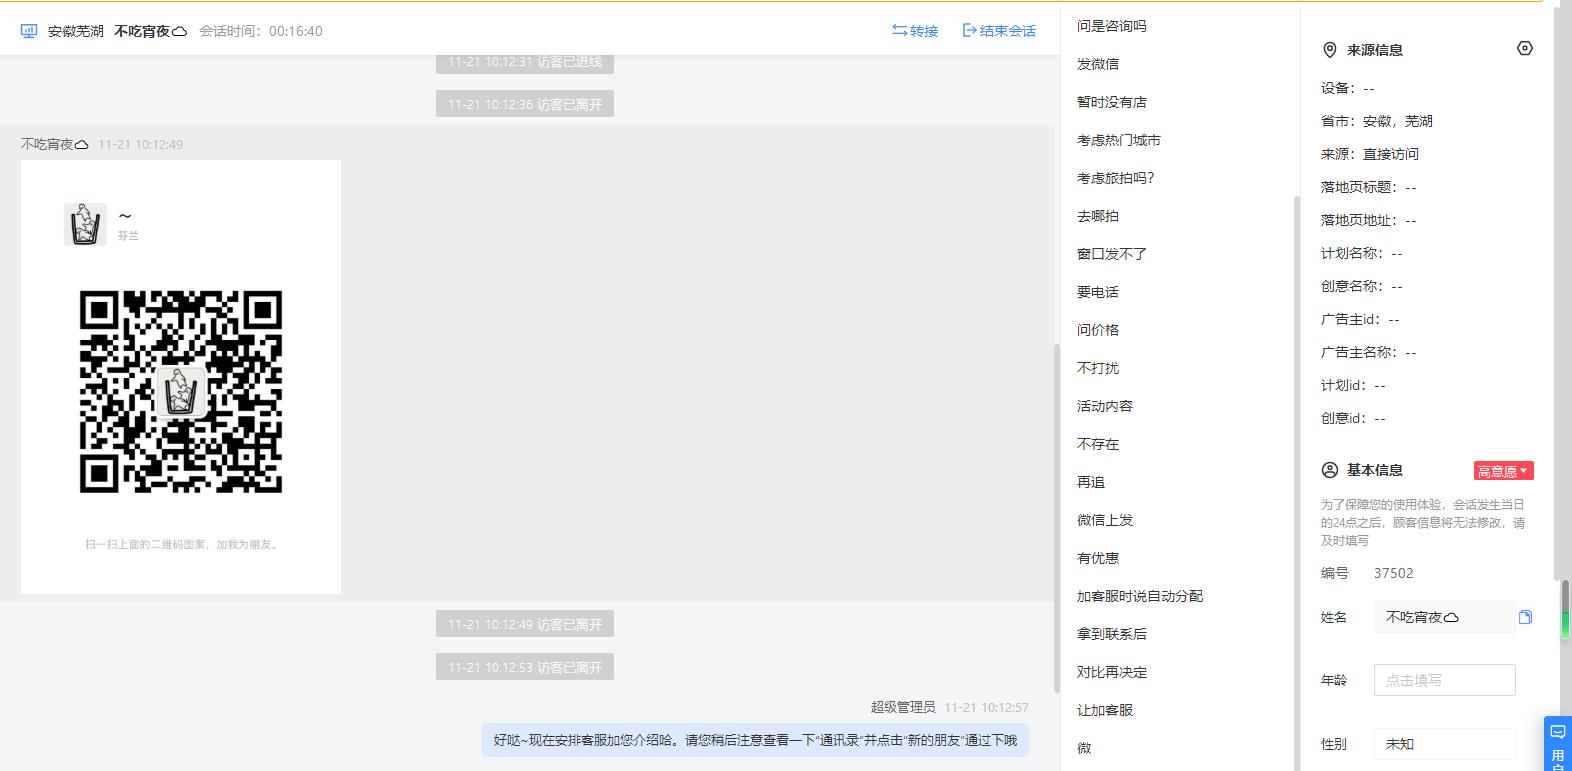Click the 姓名 field showing 不吃宵夜
The height and width of the screenshot is (771, 1572).
(1444, 617)
